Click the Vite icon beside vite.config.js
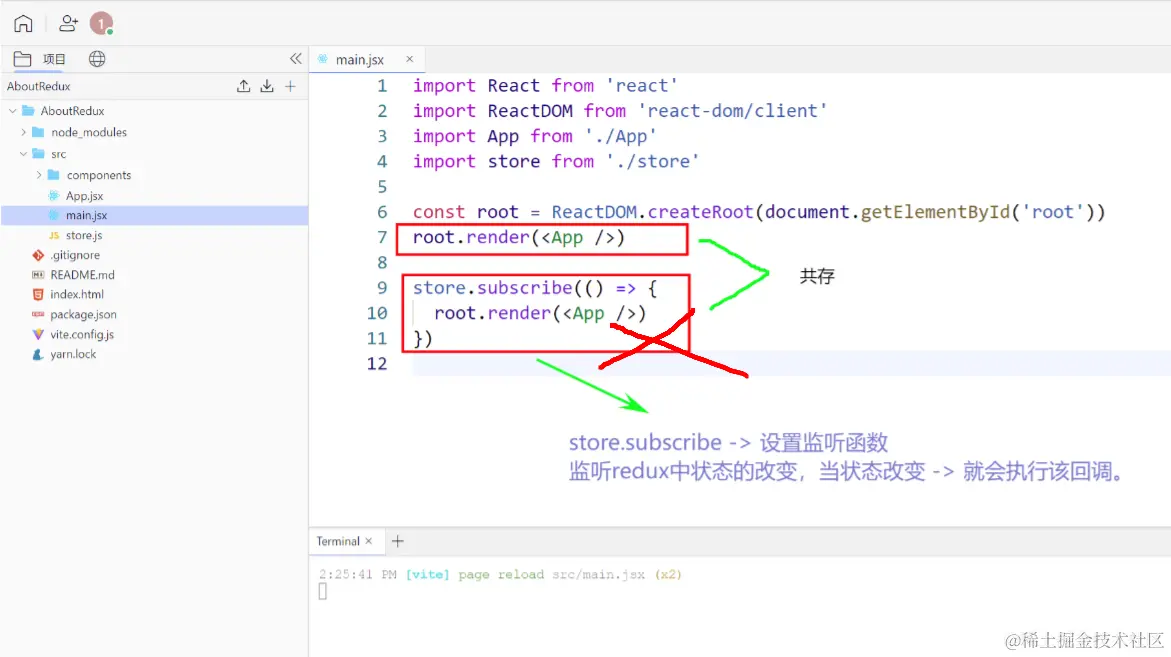 click(x=38, y=334)
